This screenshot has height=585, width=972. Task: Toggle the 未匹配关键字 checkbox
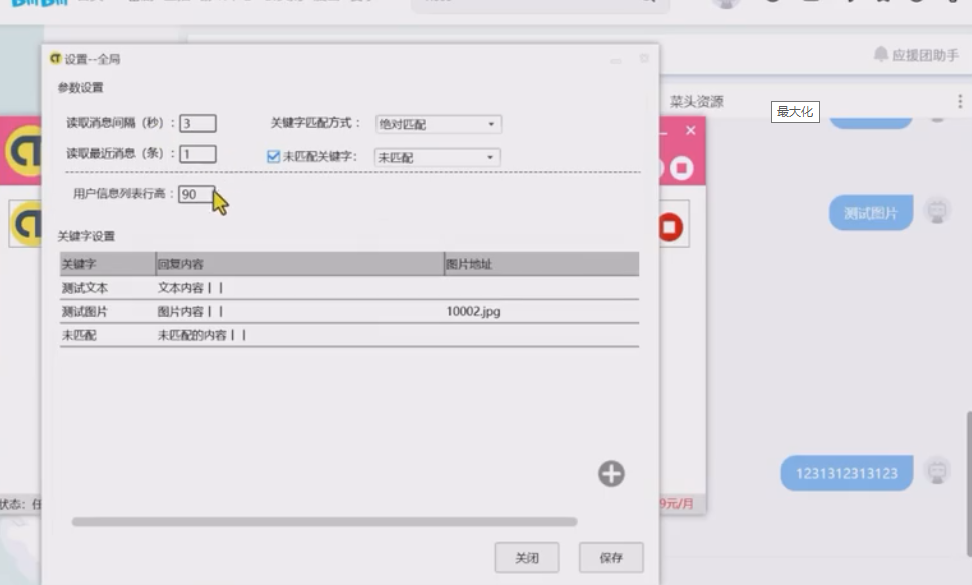pyautogui.click(x=273, y=157)
